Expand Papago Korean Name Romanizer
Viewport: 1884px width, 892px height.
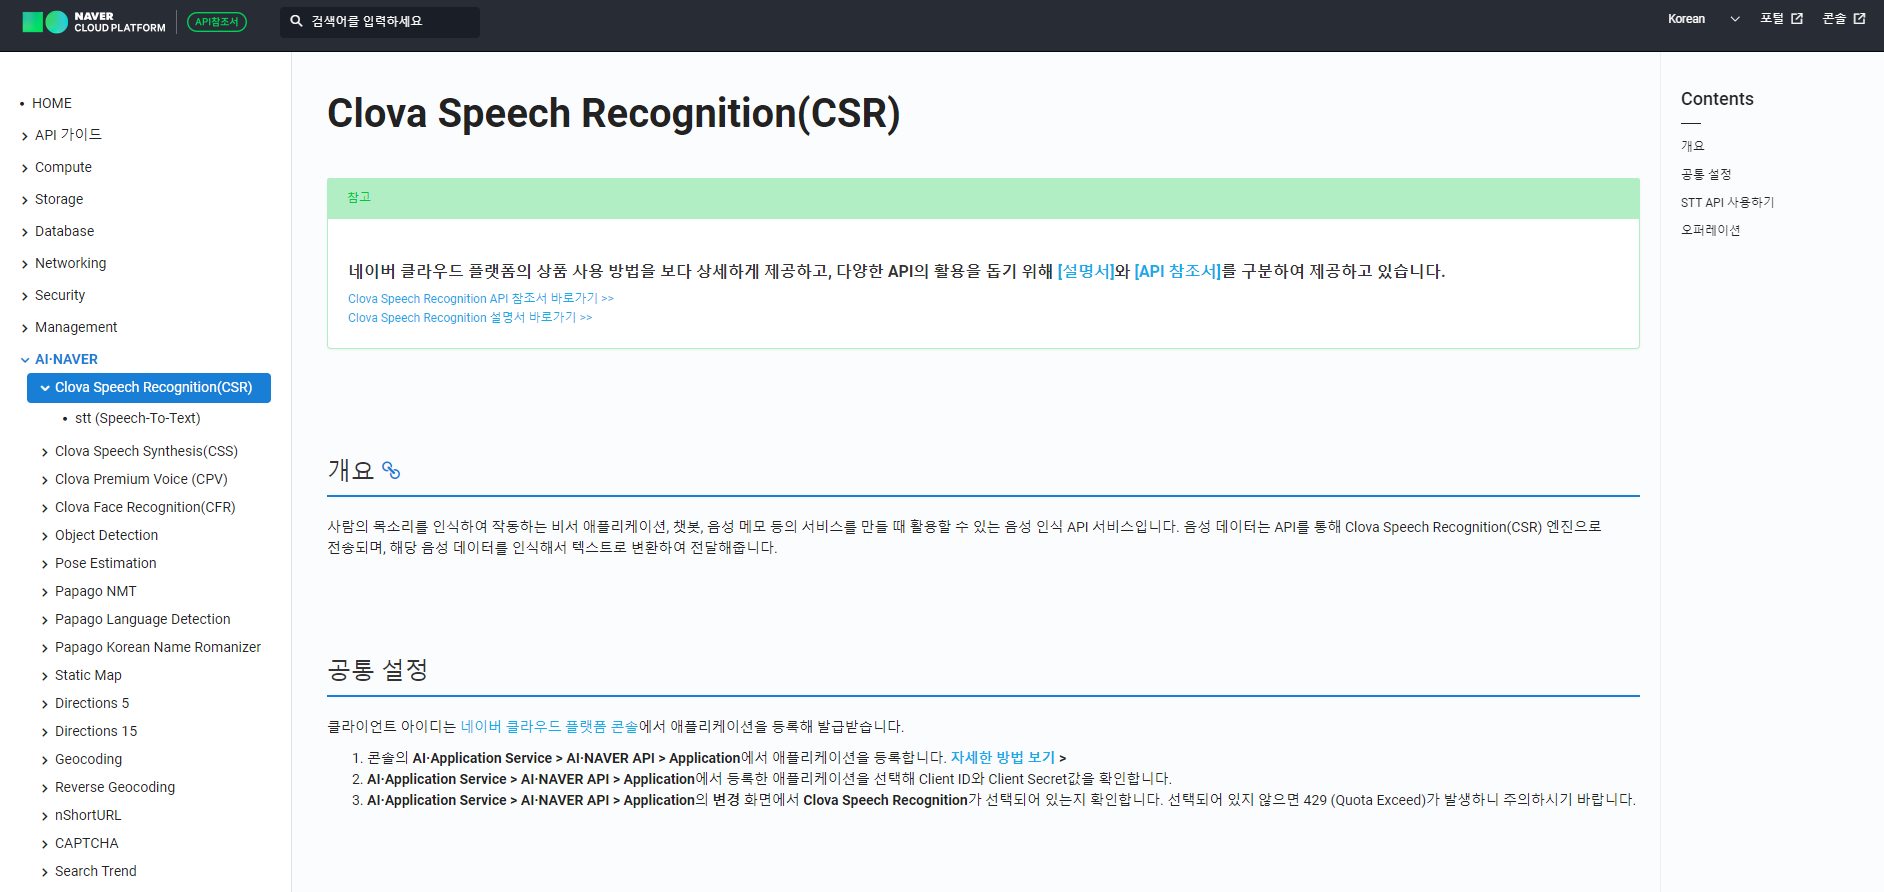click(x=158, y=647)
